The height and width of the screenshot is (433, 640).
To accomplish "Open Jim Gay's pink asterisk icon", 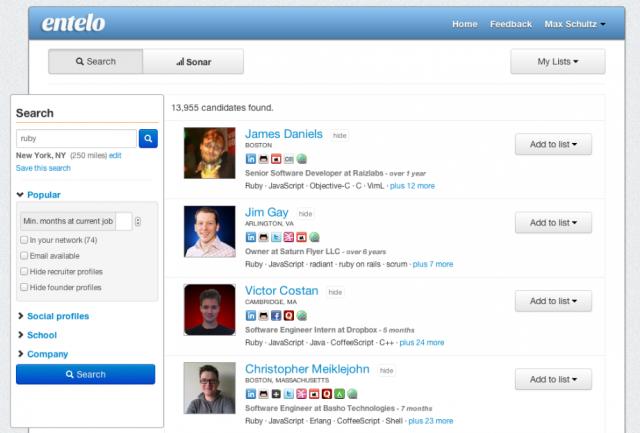I will 289,237.
